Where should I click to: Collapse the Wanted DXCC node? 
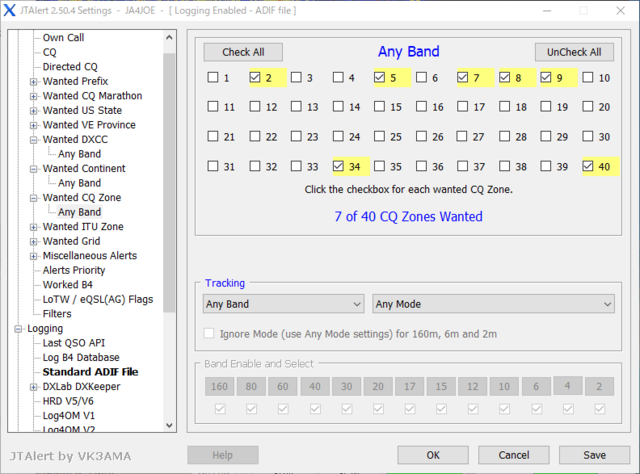pos(33,140)
